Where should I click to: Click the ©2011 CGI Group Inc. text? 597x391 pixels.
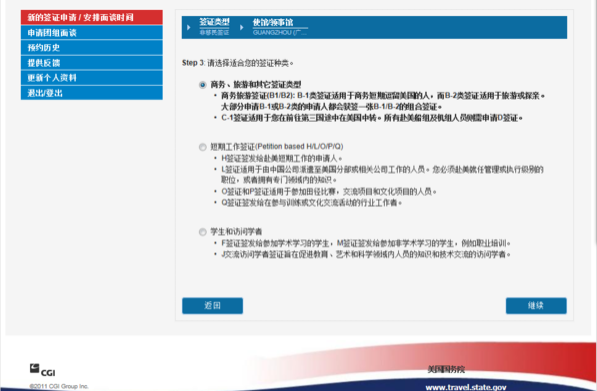[59, 386]
